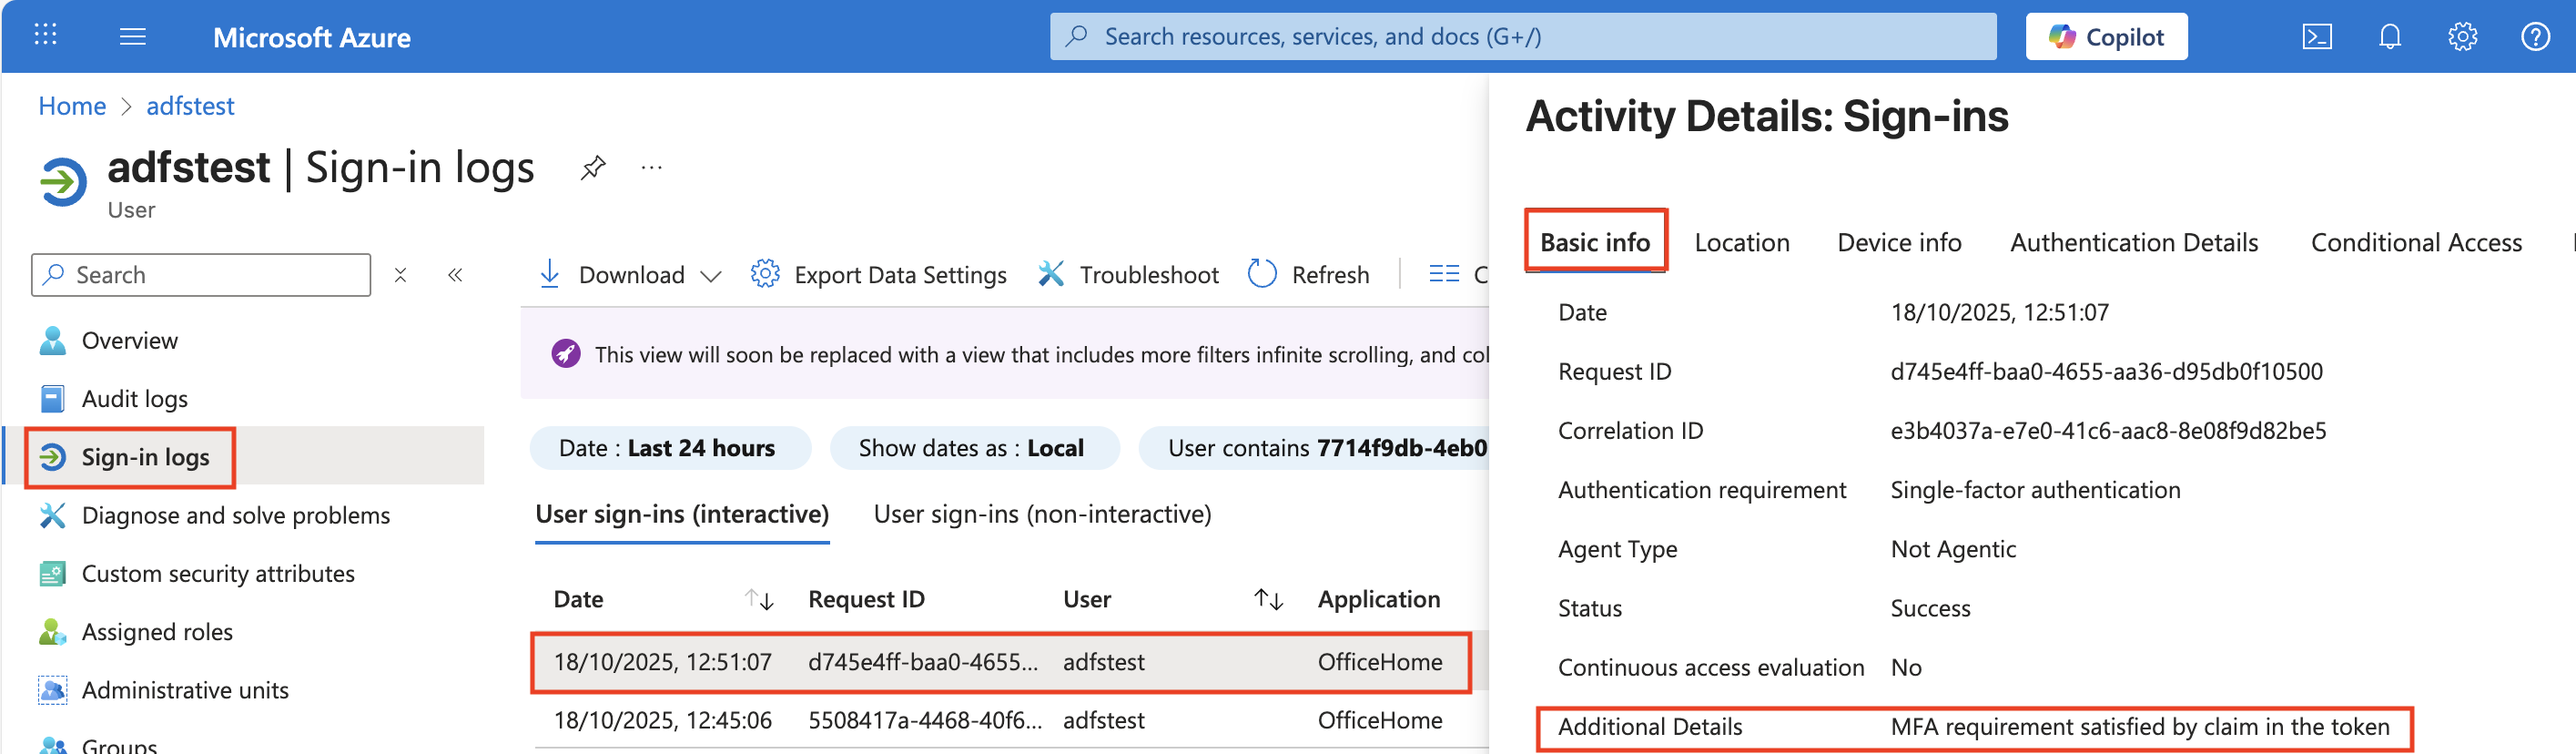Viewport: 2576px width, 754px height.
Task: Pin the Sign-in logs page
Action: 593,167
